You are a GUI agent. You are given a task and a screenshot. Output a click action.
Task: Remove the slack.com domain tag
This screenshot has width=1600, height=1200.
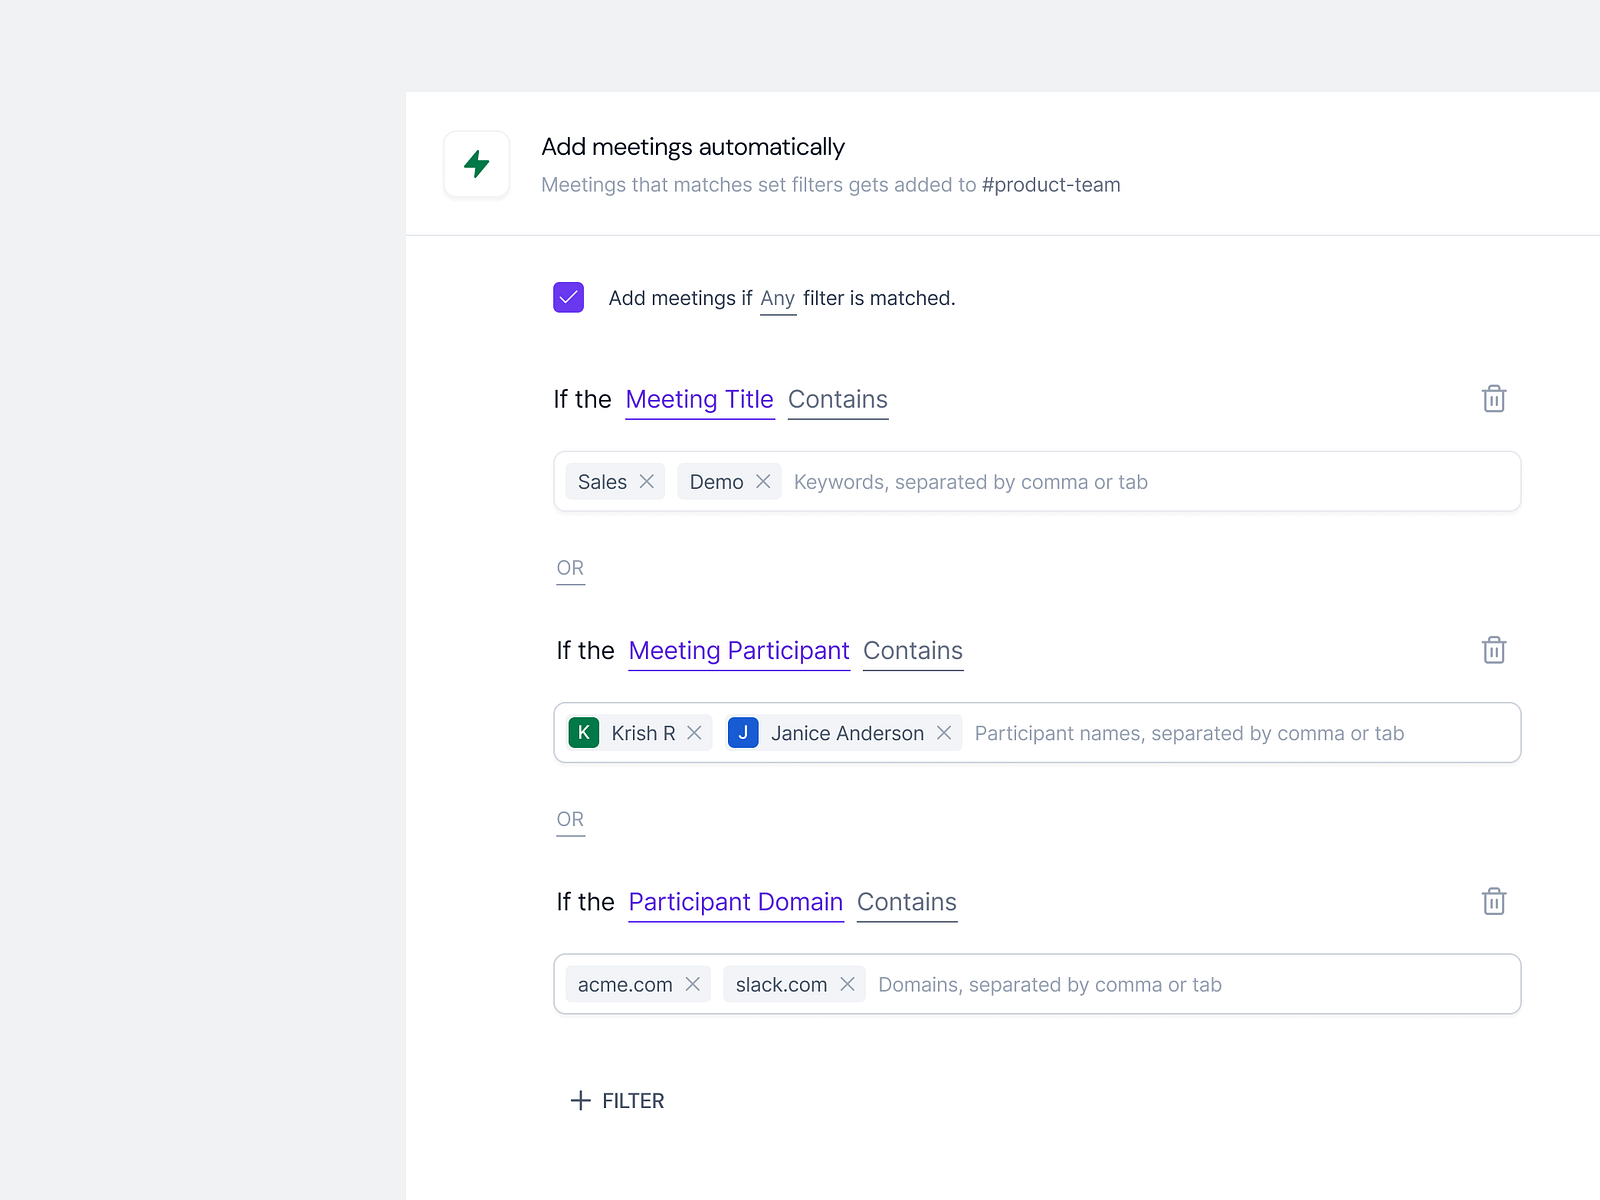pos(847,984)
